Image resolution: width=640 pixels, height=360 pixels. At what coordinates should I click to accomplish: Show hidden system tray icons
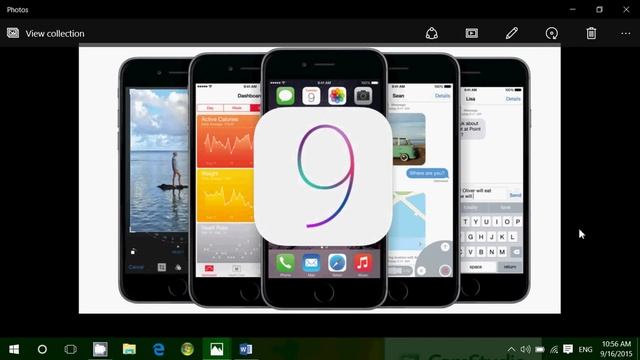click(511, 349)
